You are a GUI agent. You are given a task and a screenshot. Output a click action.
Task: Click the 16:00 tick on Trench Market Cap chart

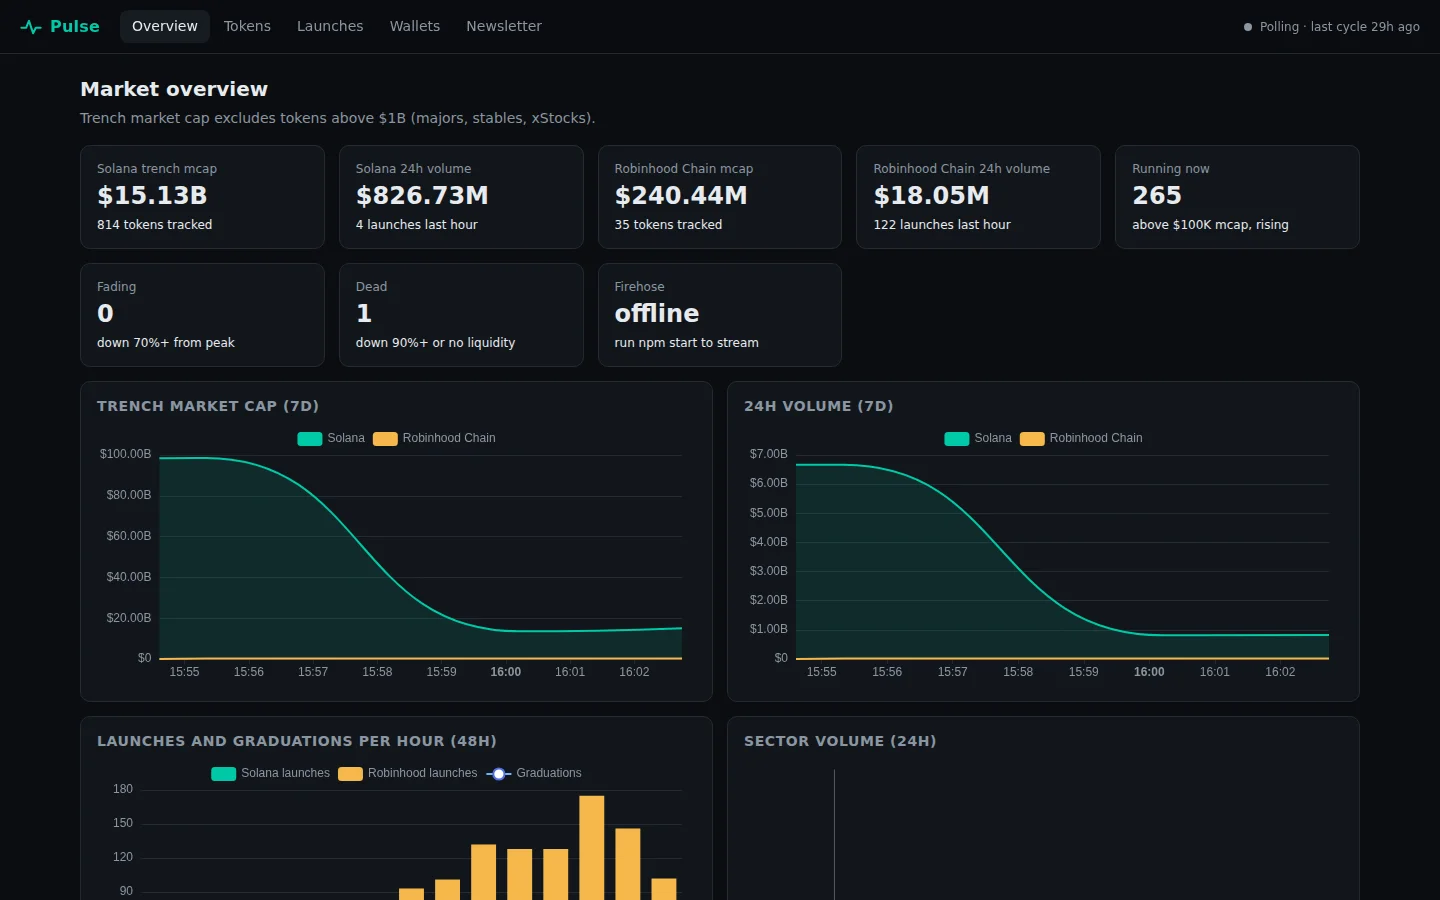(x=506, y=672)
